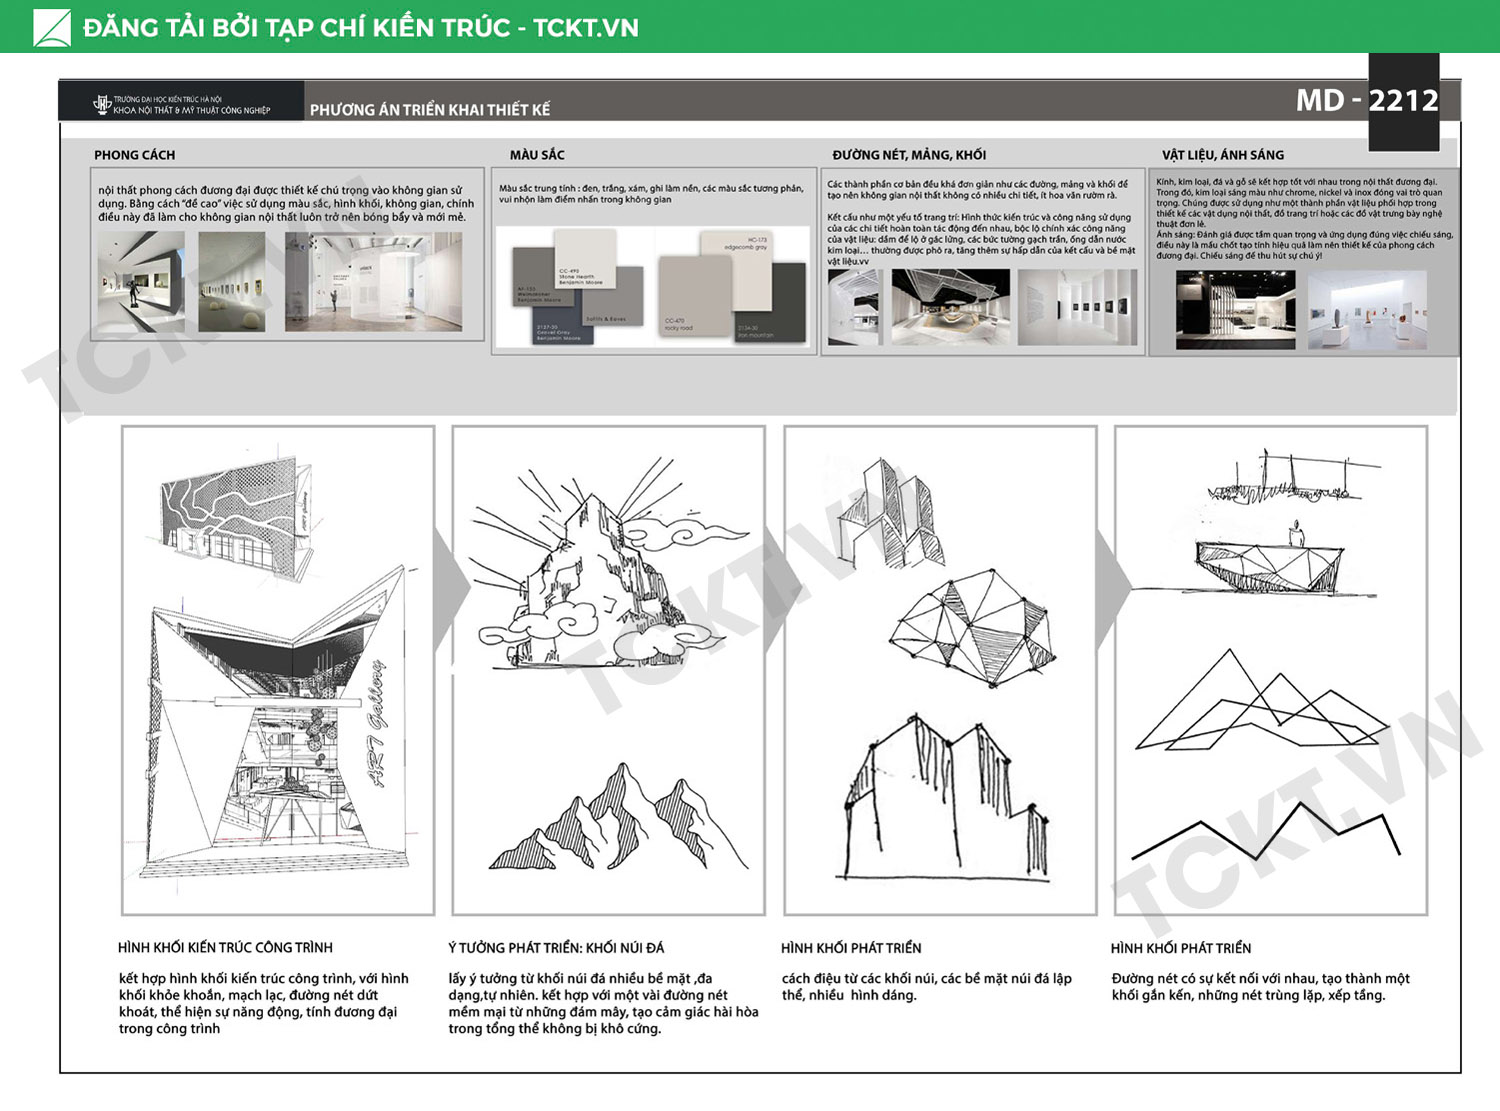Pick the Stone Hearth color swatch
Image resolution: width=1500 pixels, height=1111 pixels.
point(585,258)
